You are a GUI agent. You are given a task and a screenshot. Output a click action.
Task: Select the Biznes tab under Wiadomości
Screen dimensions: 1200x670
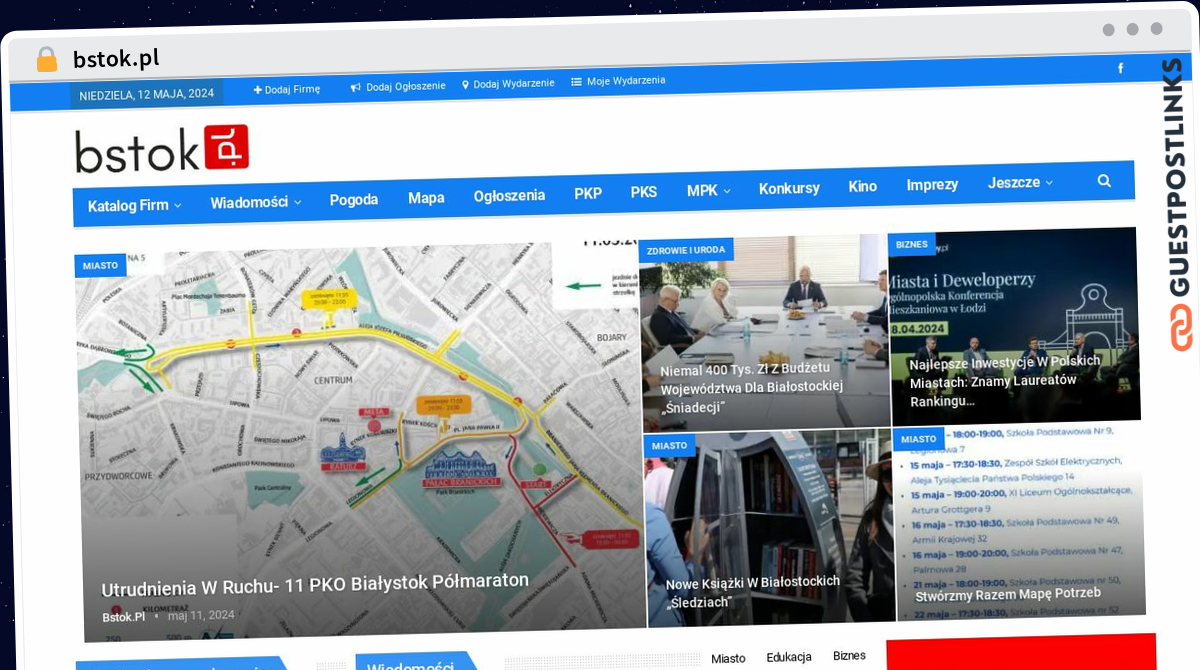coord(849,656)
